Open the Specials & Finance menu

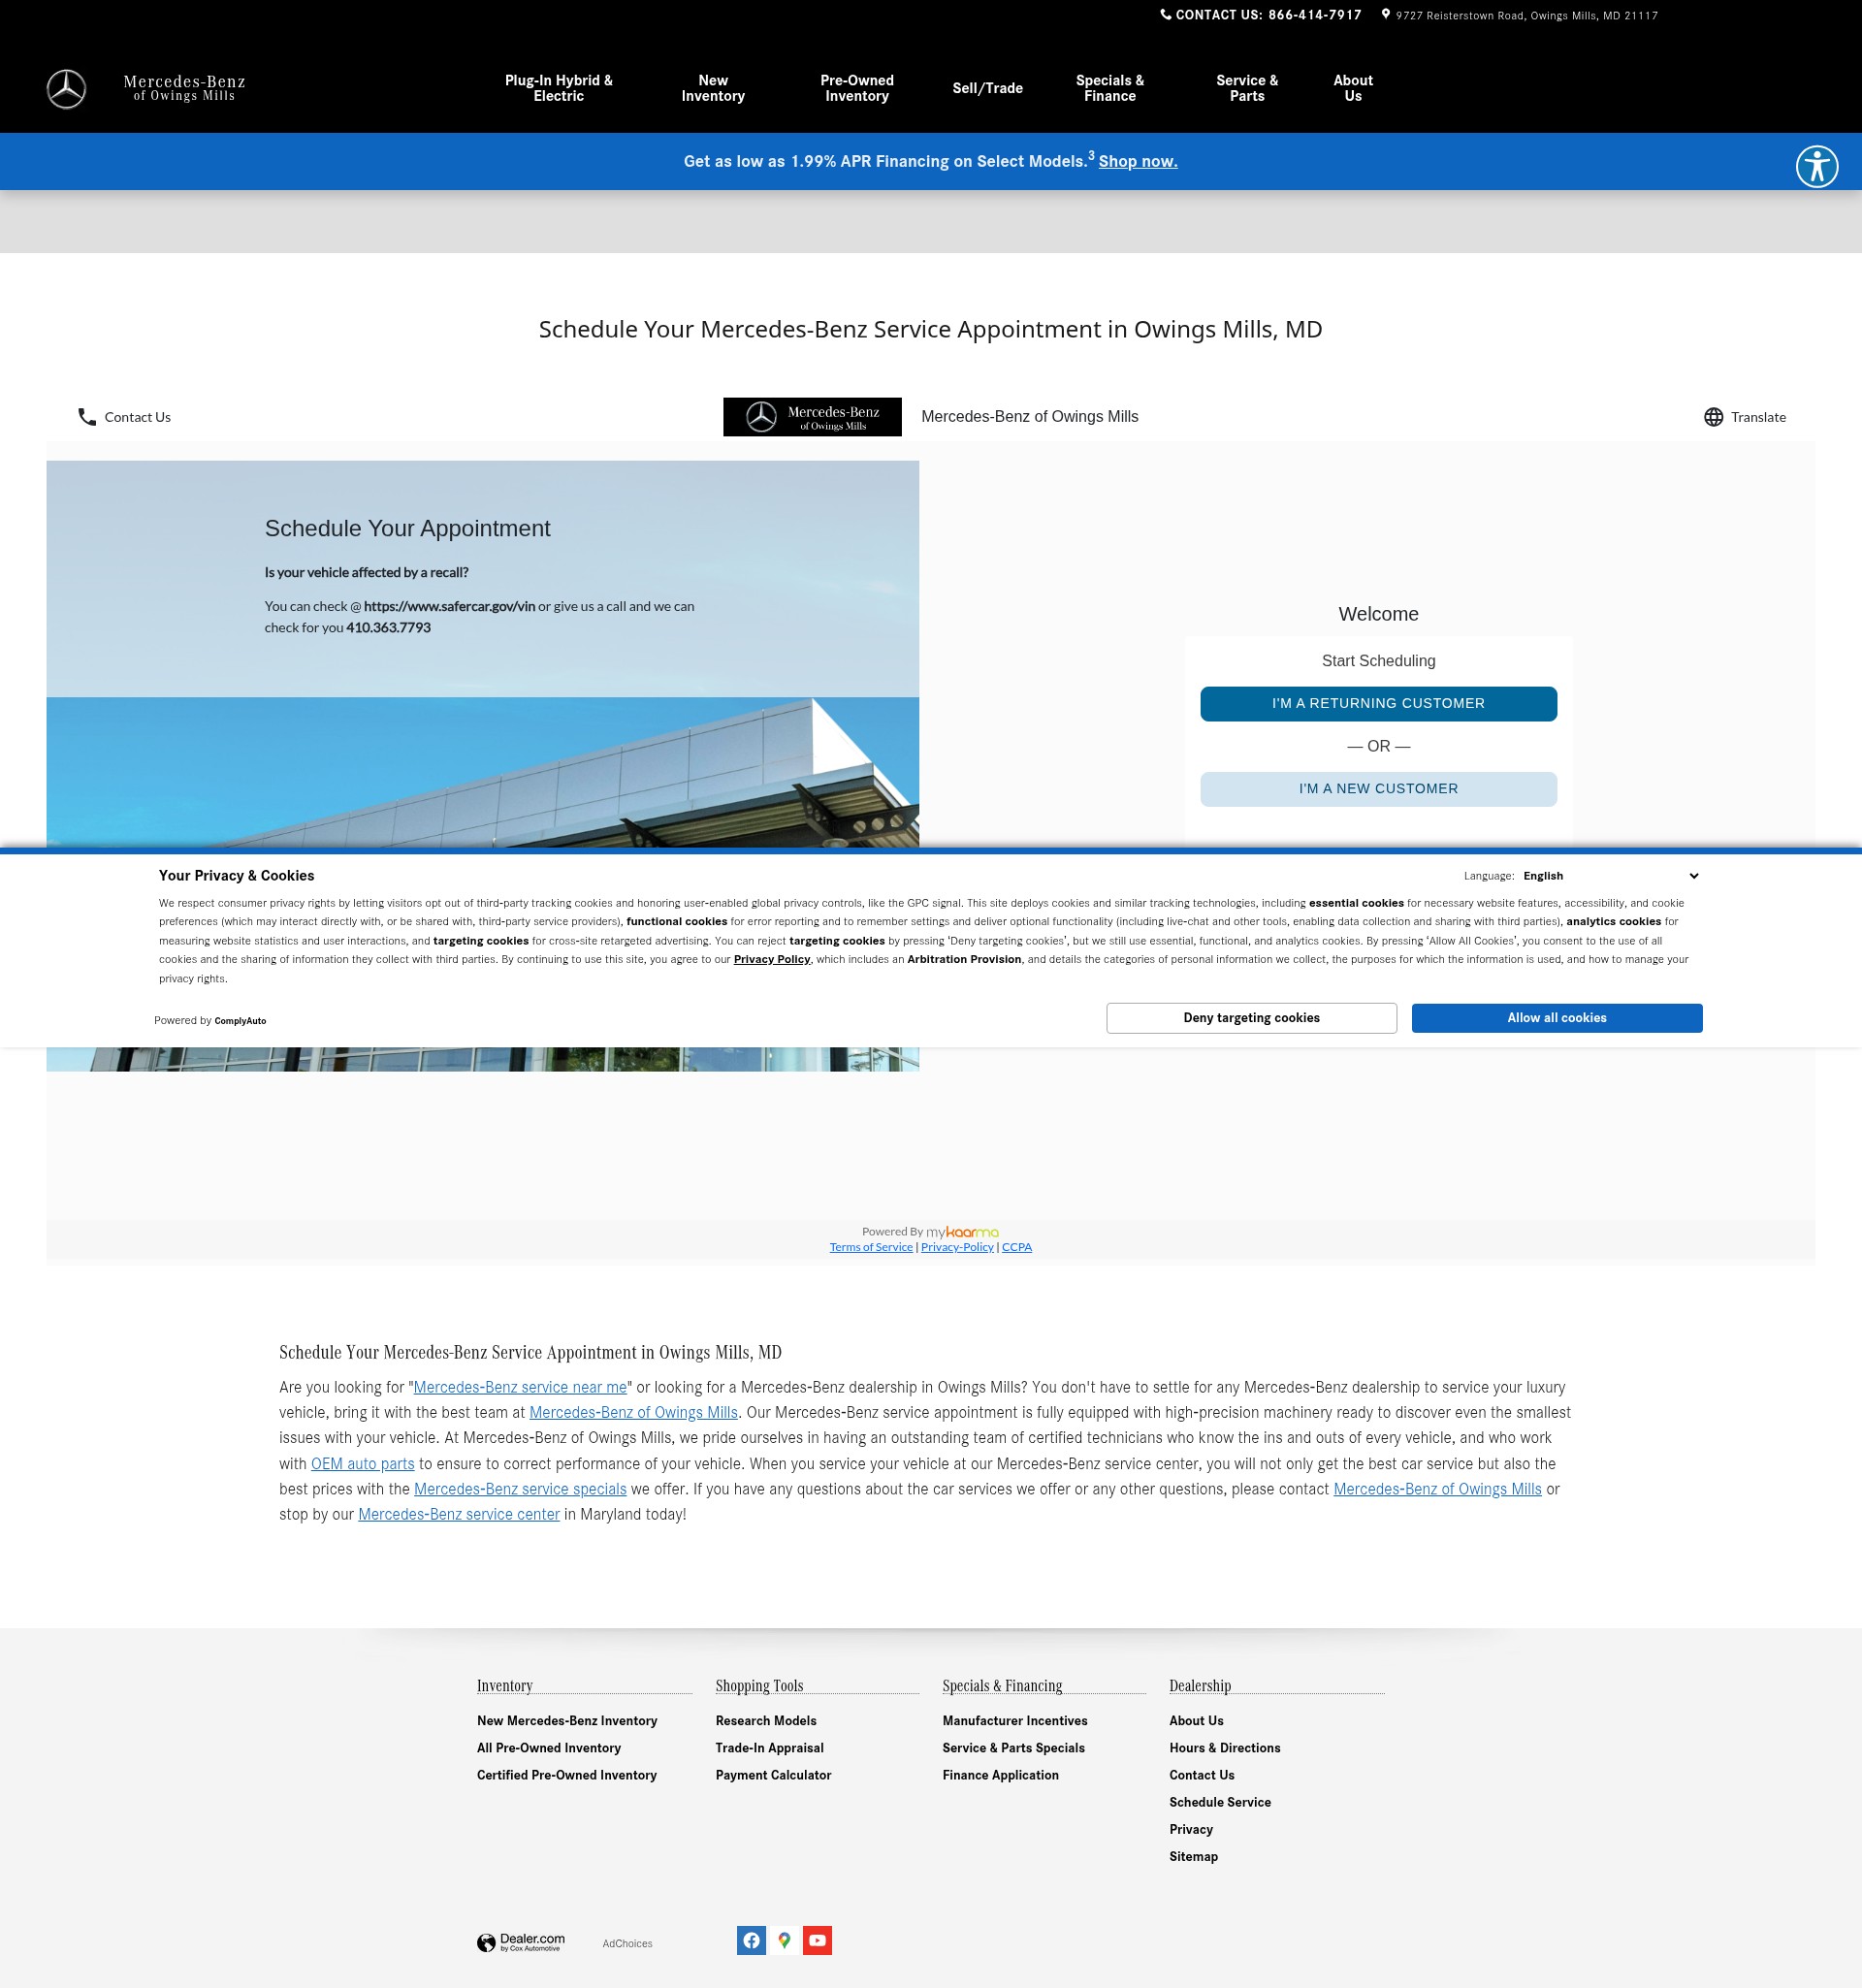[1109, 89]
